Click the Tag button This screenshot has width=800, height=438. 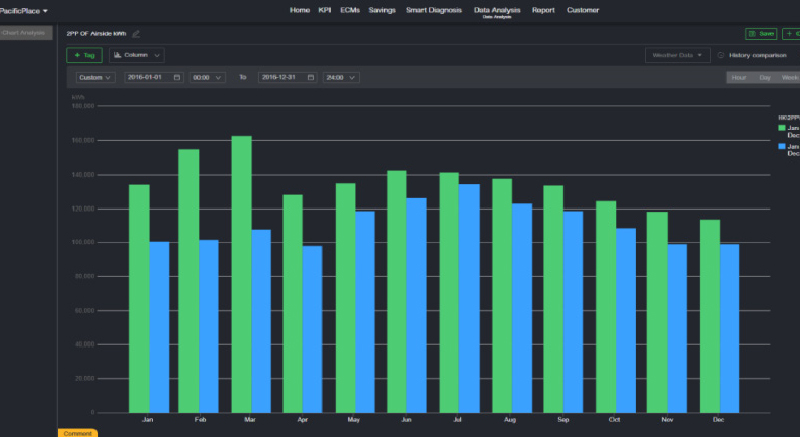84,55
